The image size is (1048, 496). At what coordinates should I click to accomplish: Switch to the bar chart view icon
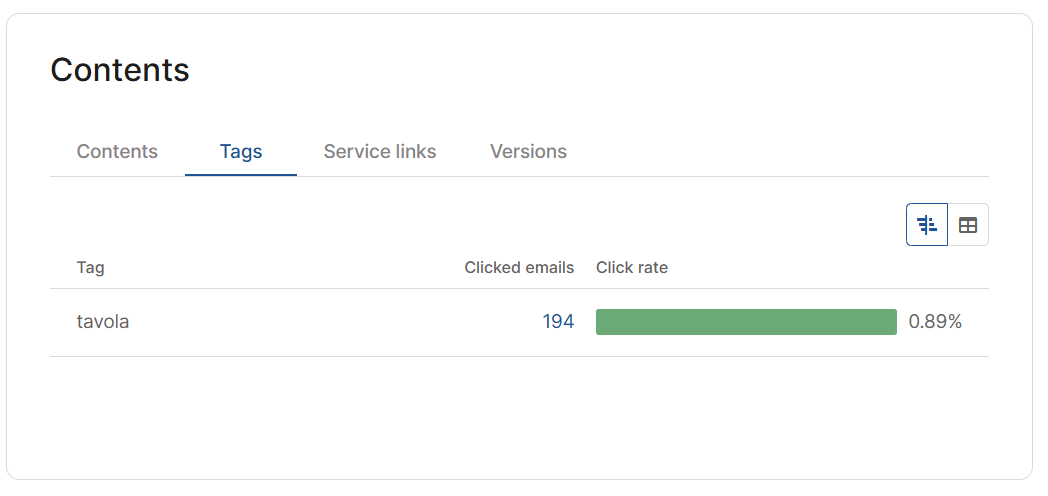[x=927, y=225]
